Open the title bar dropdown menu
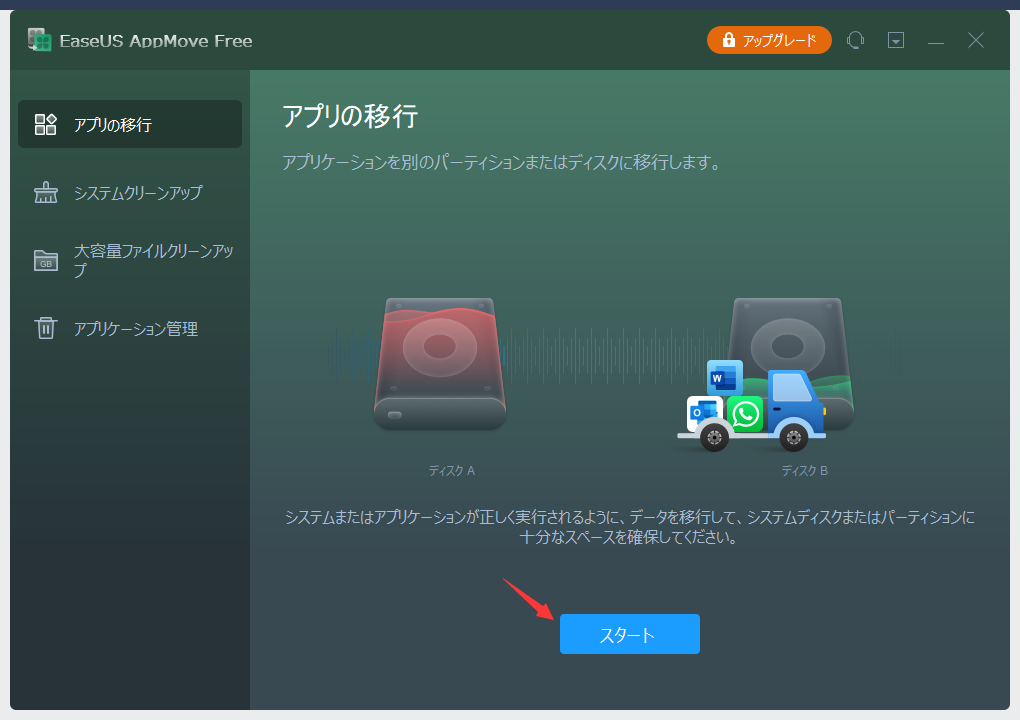This screenshot has width=1020, height=720. [x=896, y=40]
